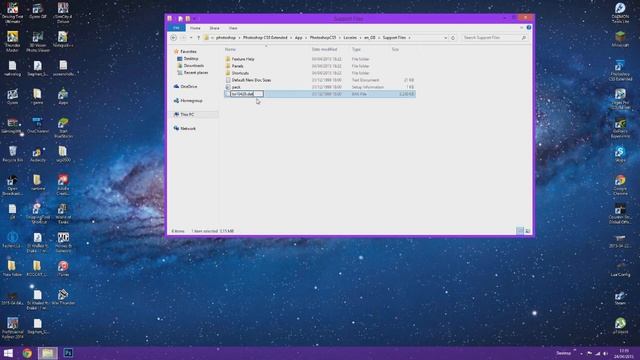This screenshot has height=360, width=640.
Task: Click the Back navigation arrow
Action: [x=173, y=38]
